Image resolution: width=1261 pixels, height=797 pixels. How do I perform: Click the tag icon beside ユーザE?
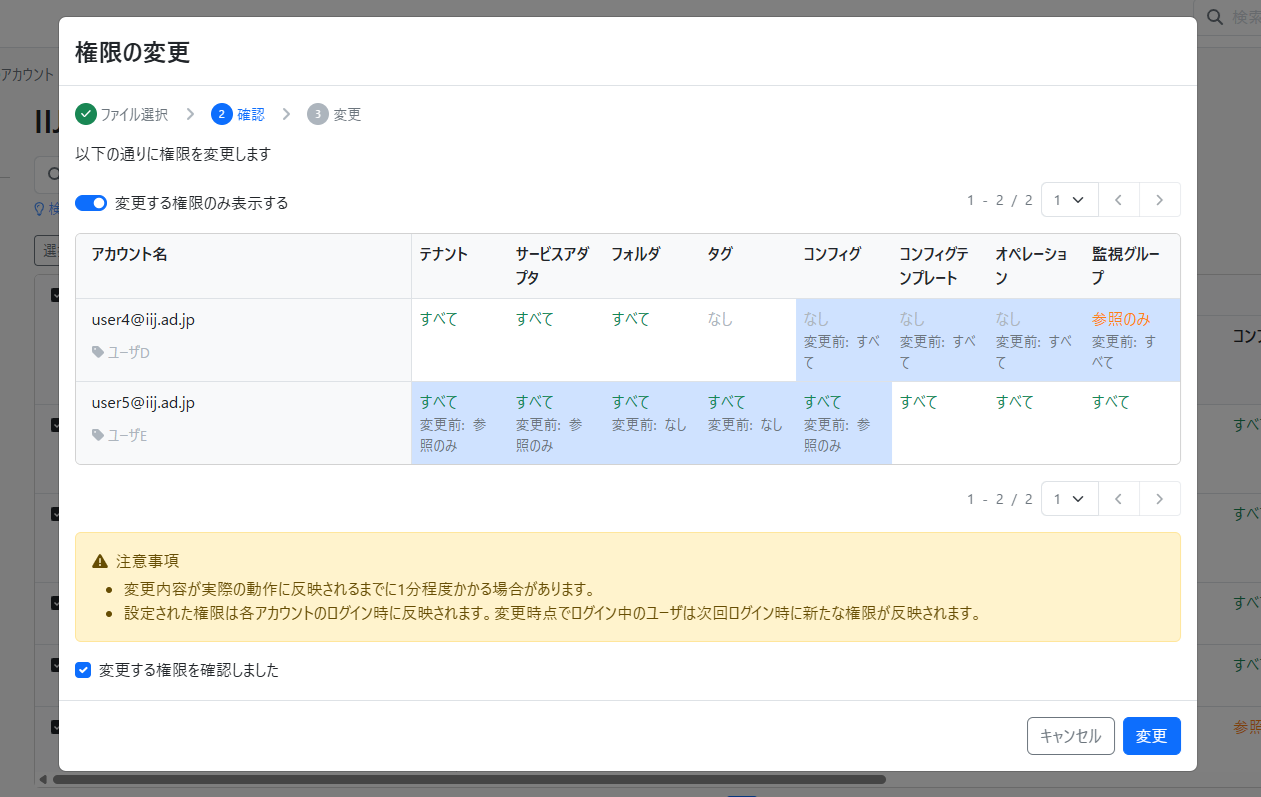point(97,435)
